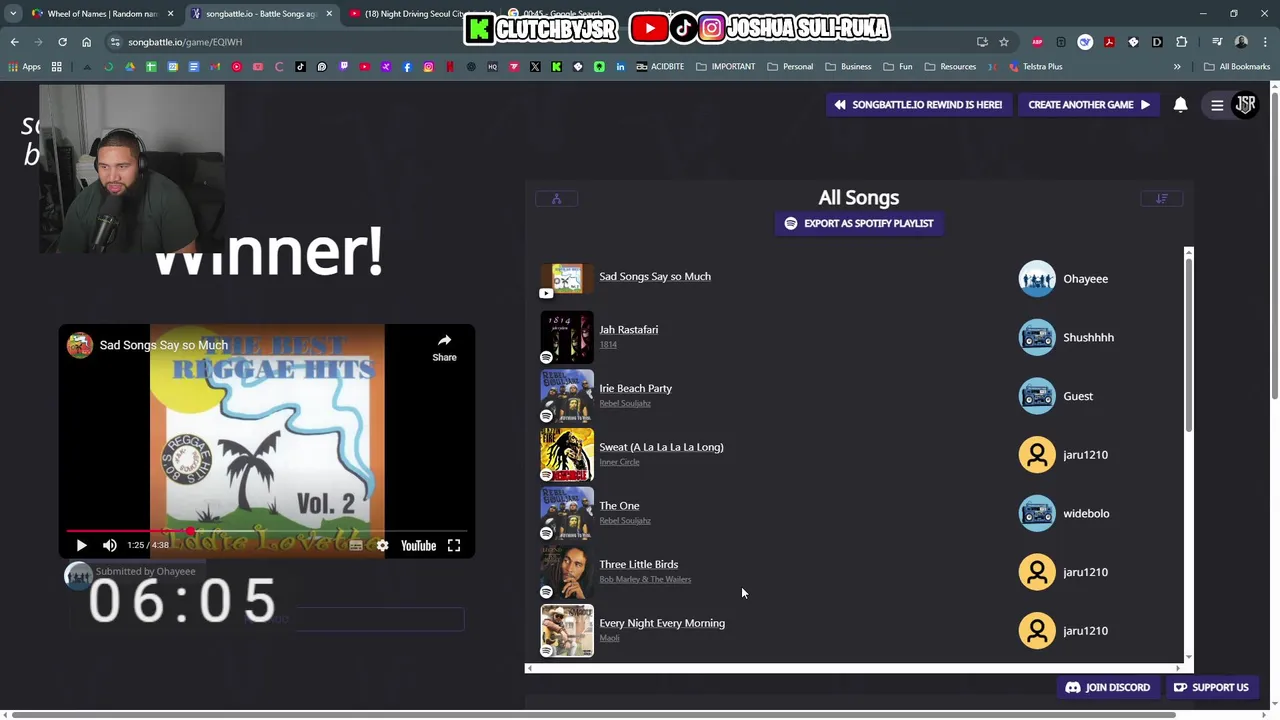This screenshot has height=720, width=1280.
Task: Open the hamburger menu next to the bell
Action: tap(1217, 105)
